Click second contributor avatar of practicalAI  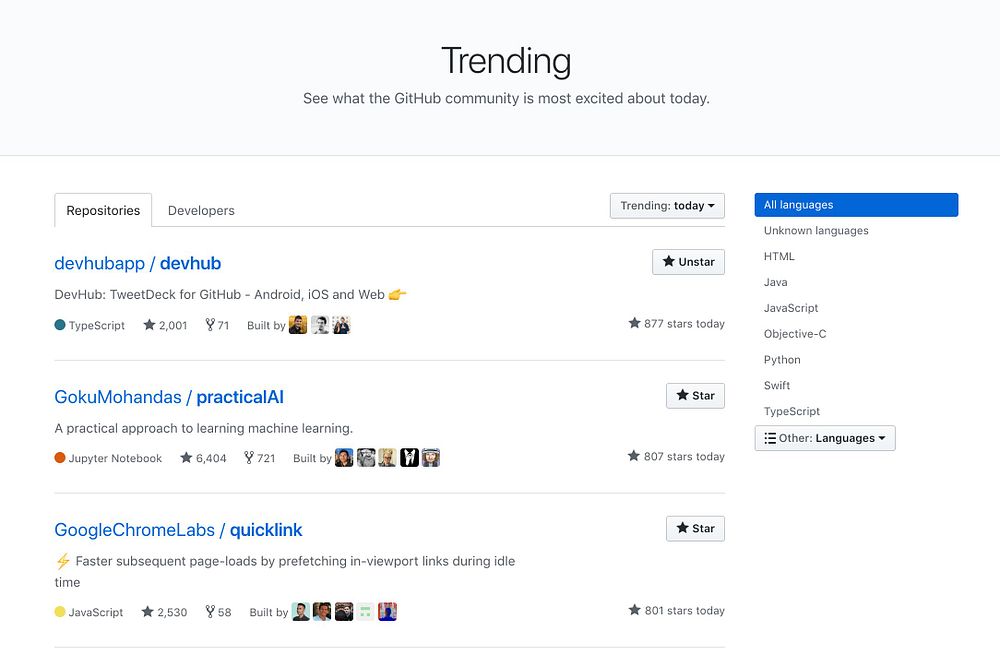(x=365, y=458)
